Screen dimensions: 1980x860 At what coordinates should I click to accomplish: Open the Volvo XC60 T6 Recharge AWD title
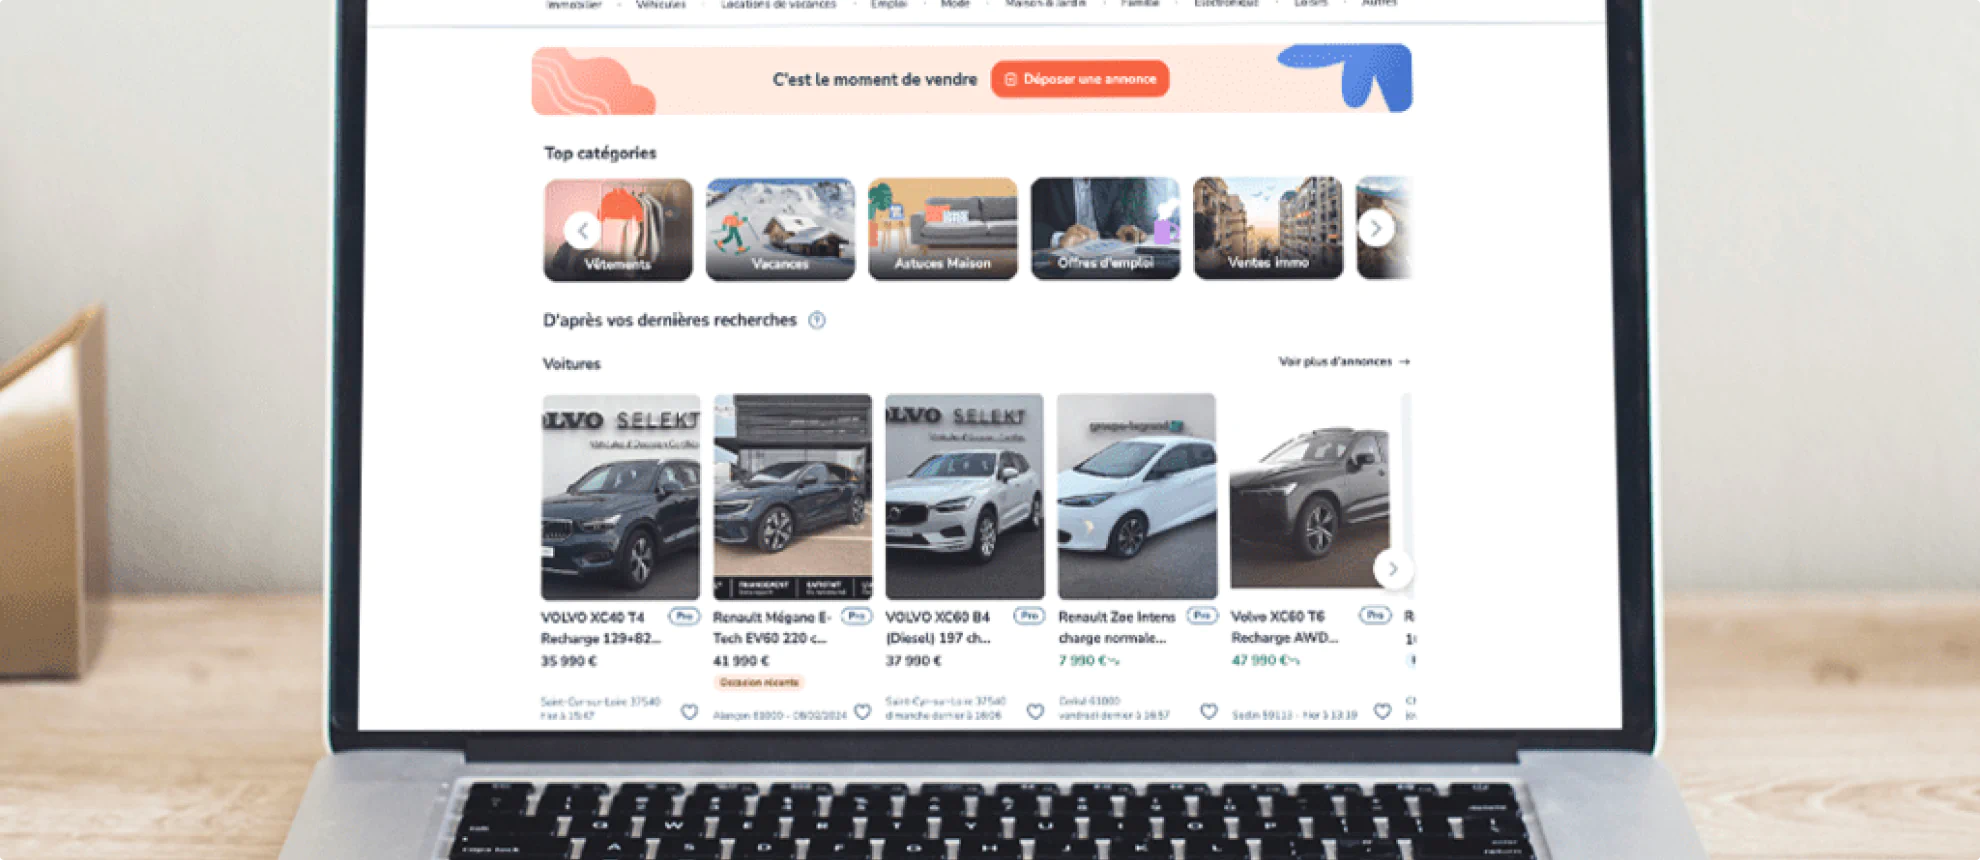tap(1285, 627)
